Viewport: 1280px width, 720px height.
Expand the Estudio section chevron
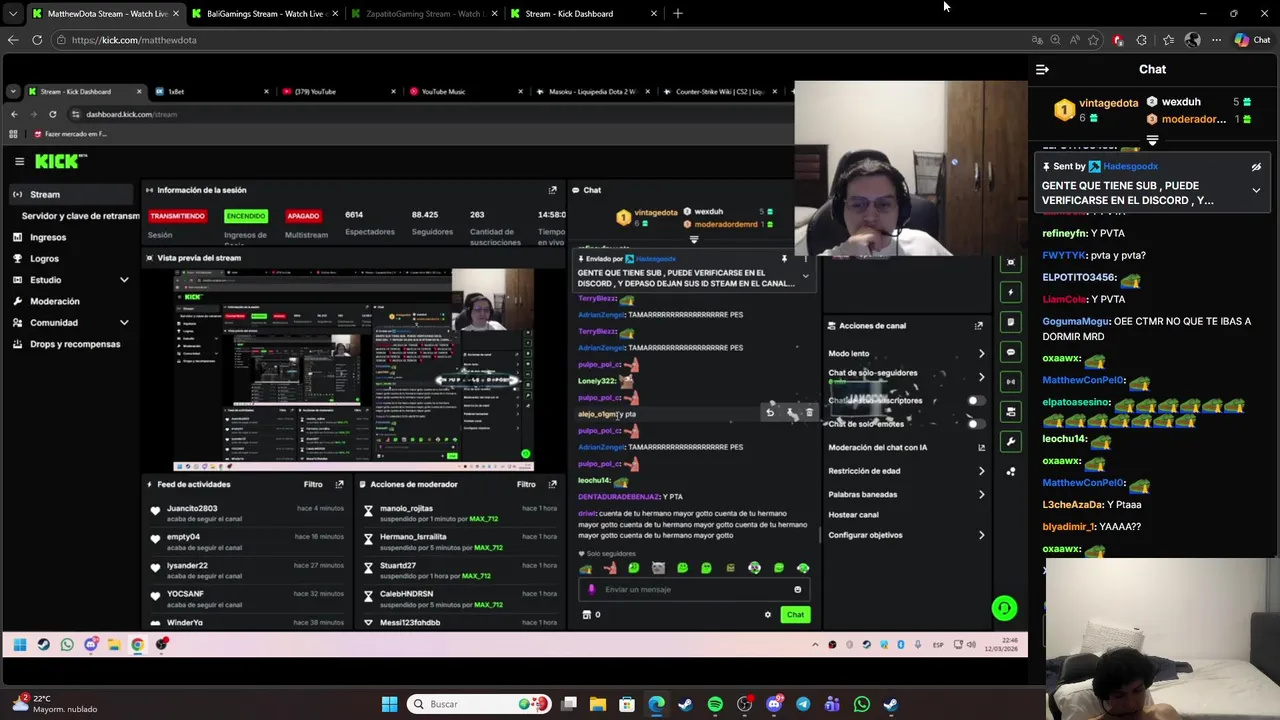124,280
